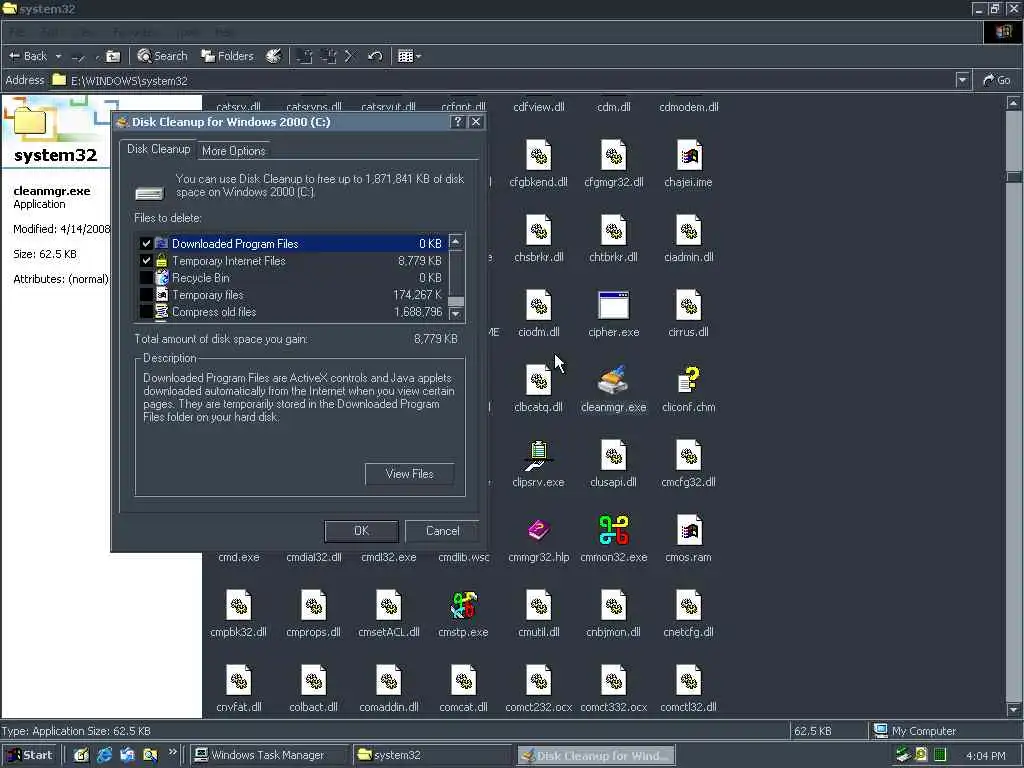Viewport: 1024px width, 768px height.
Task: Expand the Back button history arrow
Action: point(58,57)
